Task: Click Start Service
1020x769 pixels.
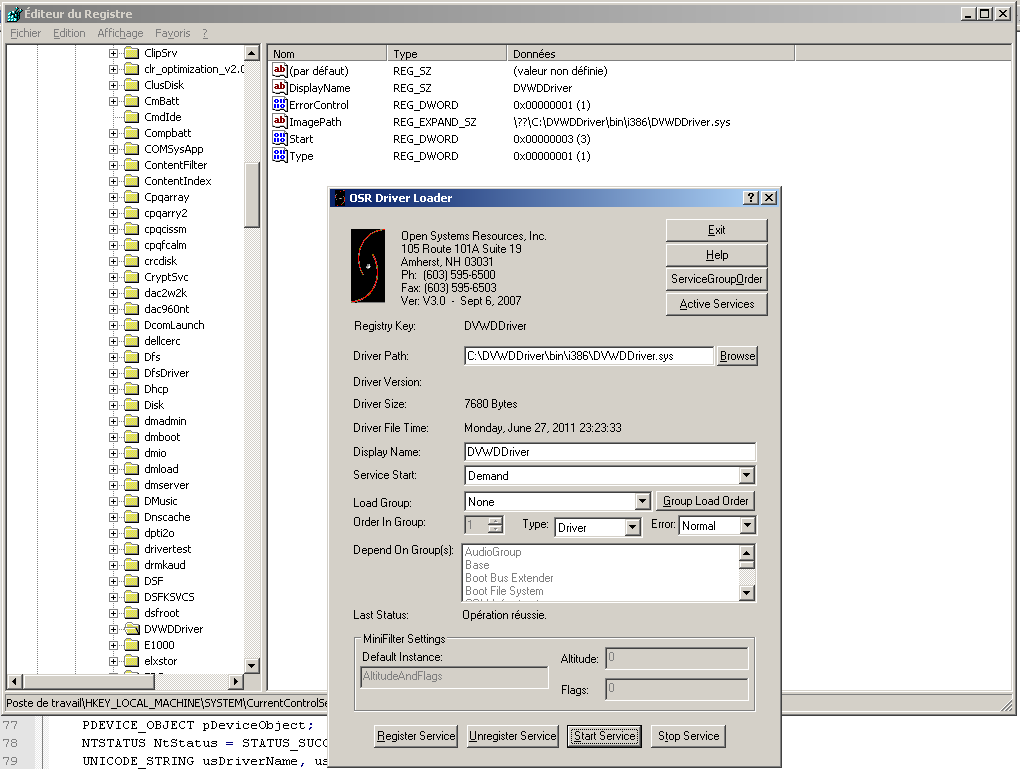Action: 604,736
